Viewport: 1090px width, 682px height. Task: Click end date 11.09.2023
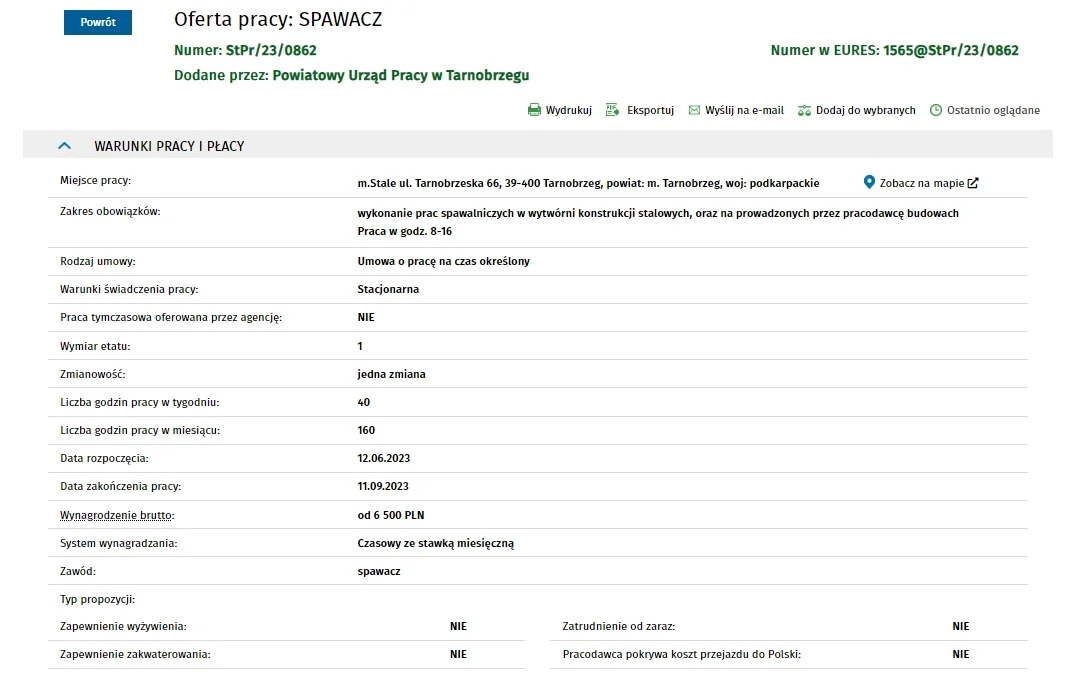click(383, 486)
